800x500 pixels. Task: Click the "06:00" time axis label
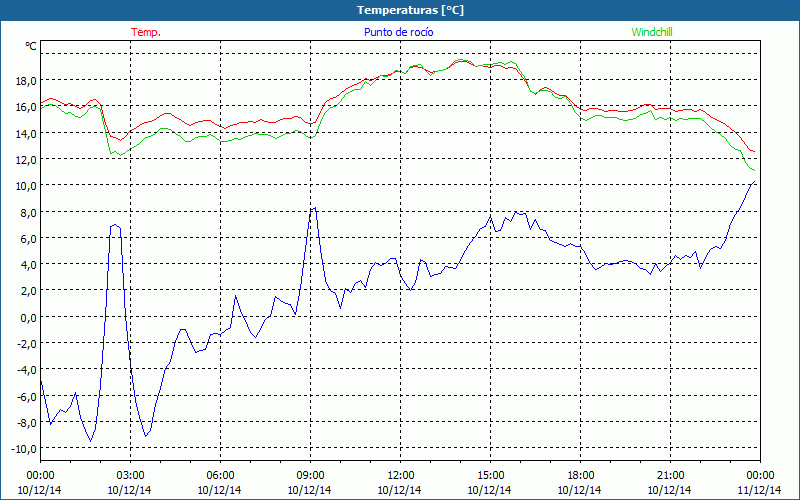click(220, 476)
